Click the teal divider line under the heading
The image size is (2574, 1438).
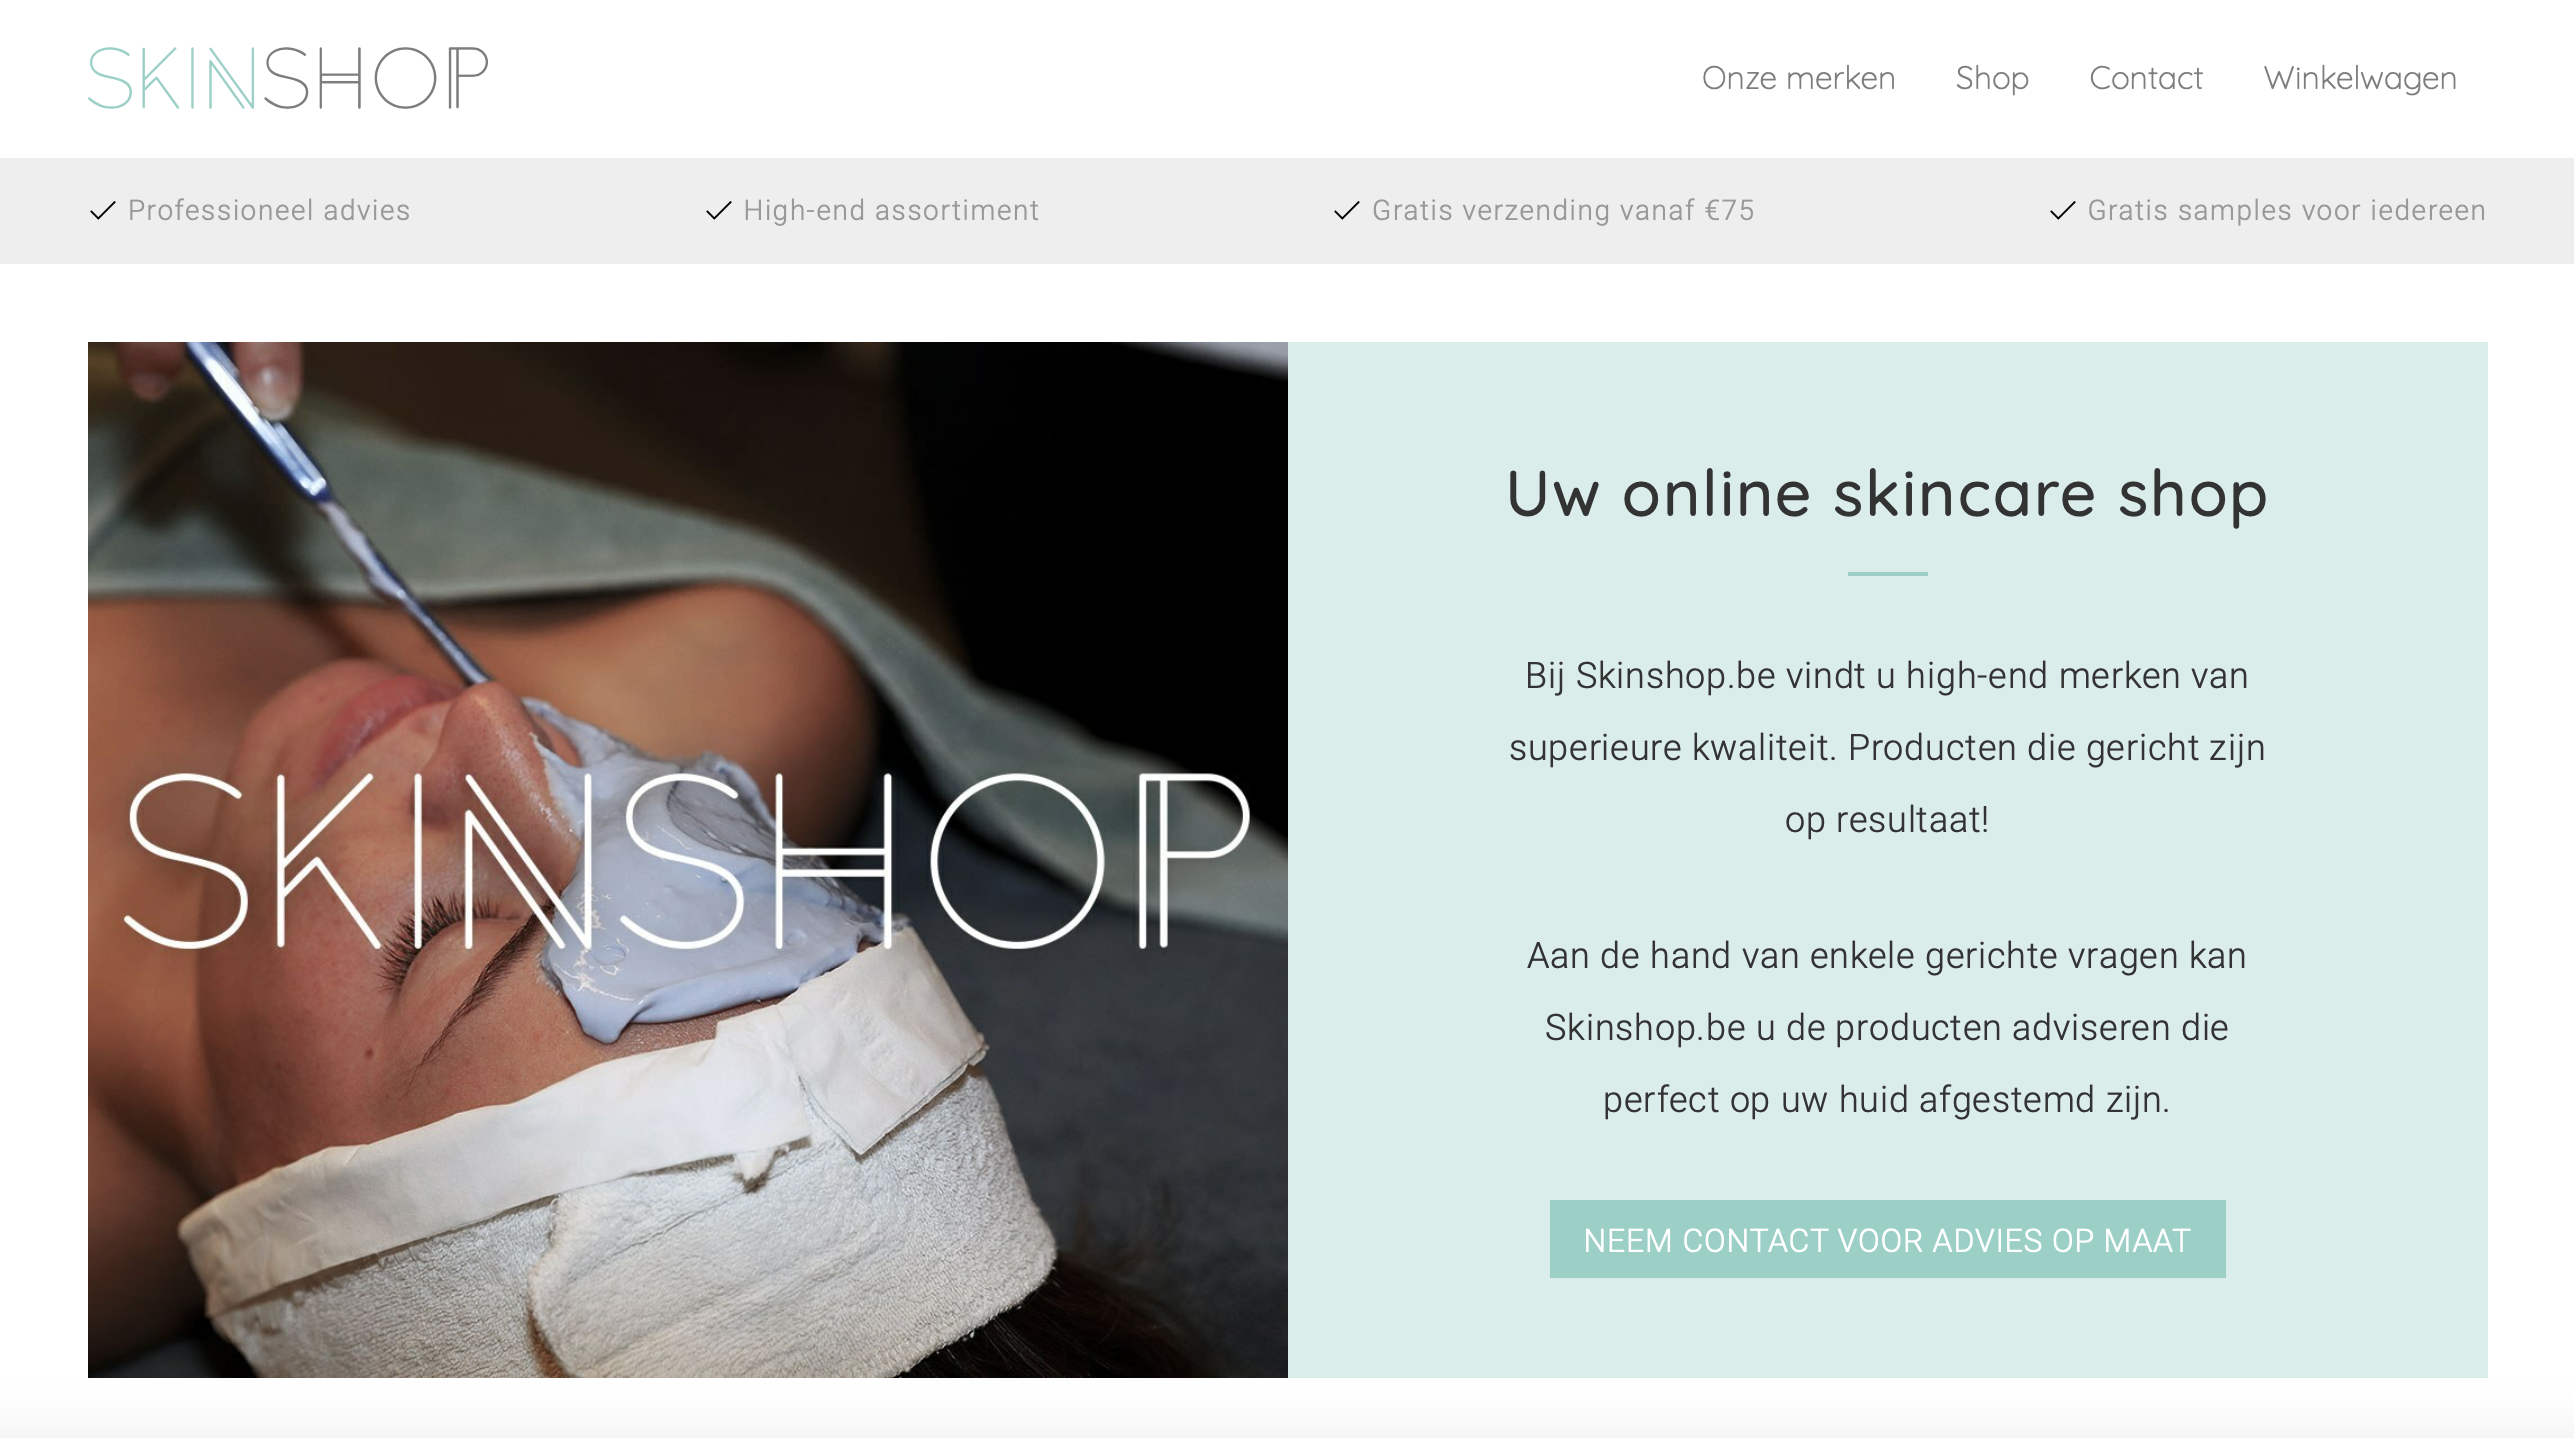(x=1887, y=574)
